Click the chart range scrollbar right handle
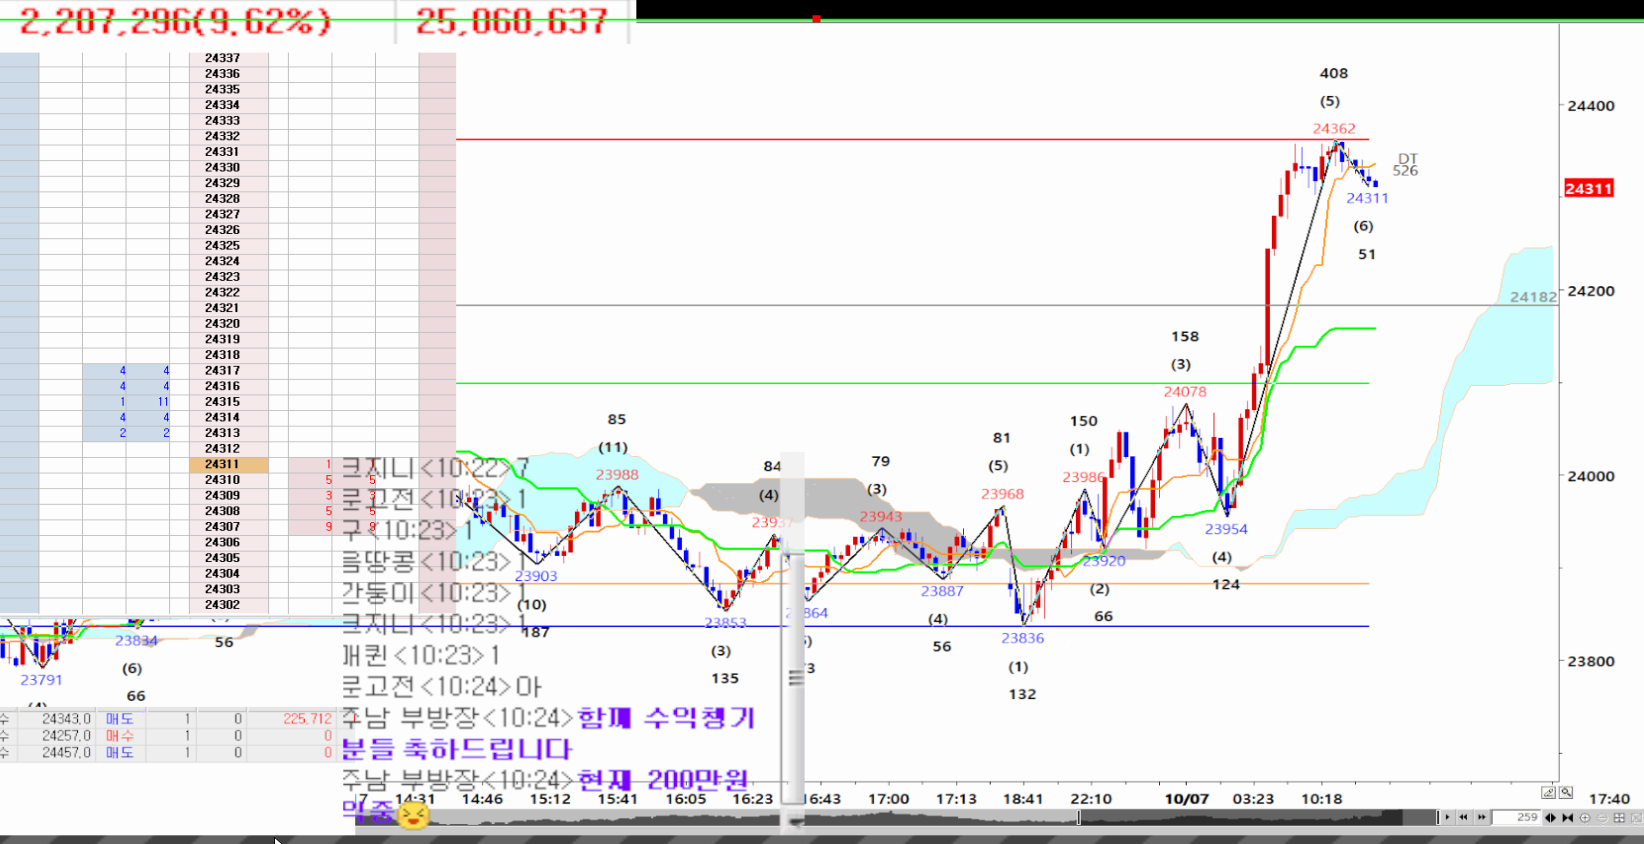Image resolution: width=1644 pixels, height=844 pixels. [x=1437, y=817]
